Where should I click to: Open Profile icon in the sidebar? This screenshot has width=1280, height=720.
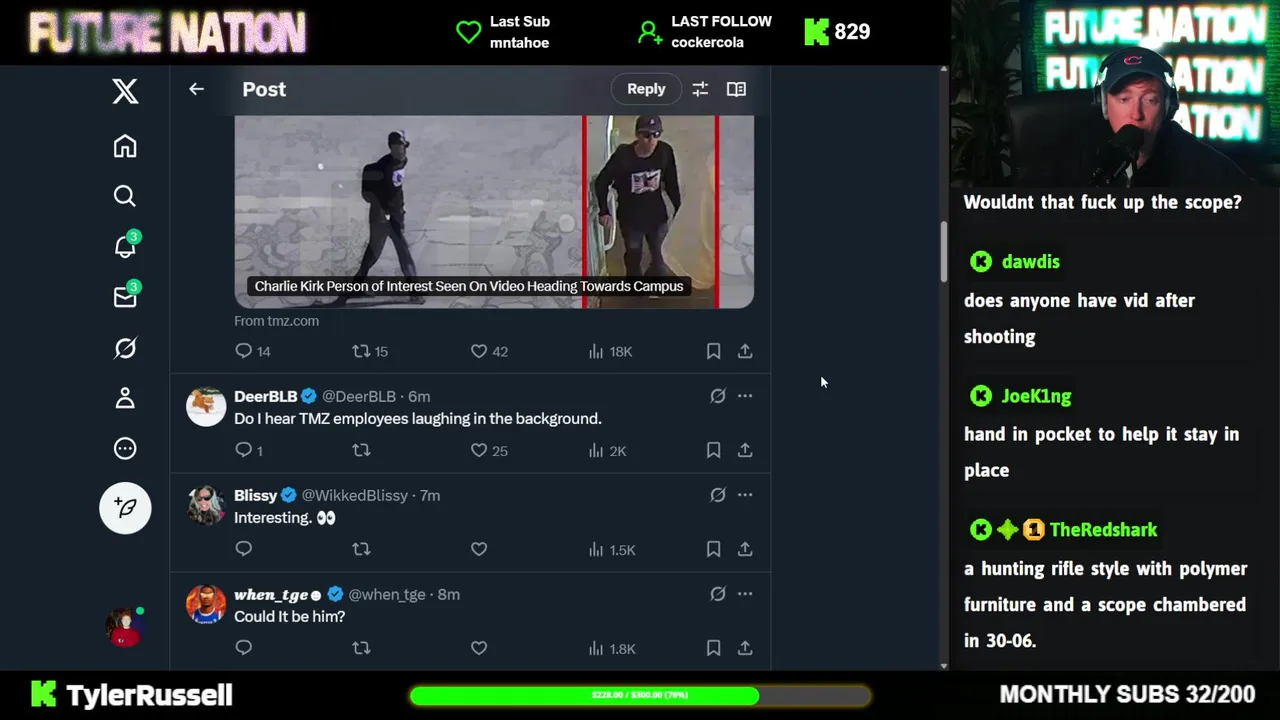coord(125,398)
